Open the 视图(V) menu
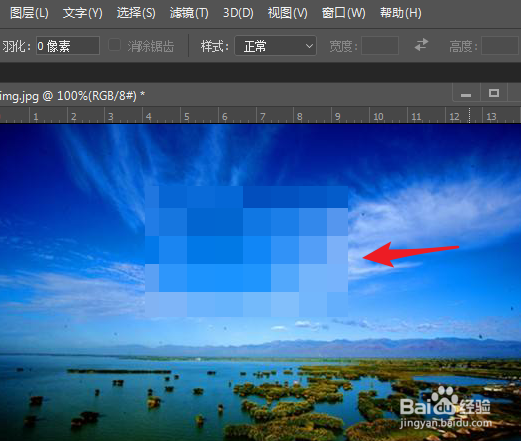 (x=288, y=13)
